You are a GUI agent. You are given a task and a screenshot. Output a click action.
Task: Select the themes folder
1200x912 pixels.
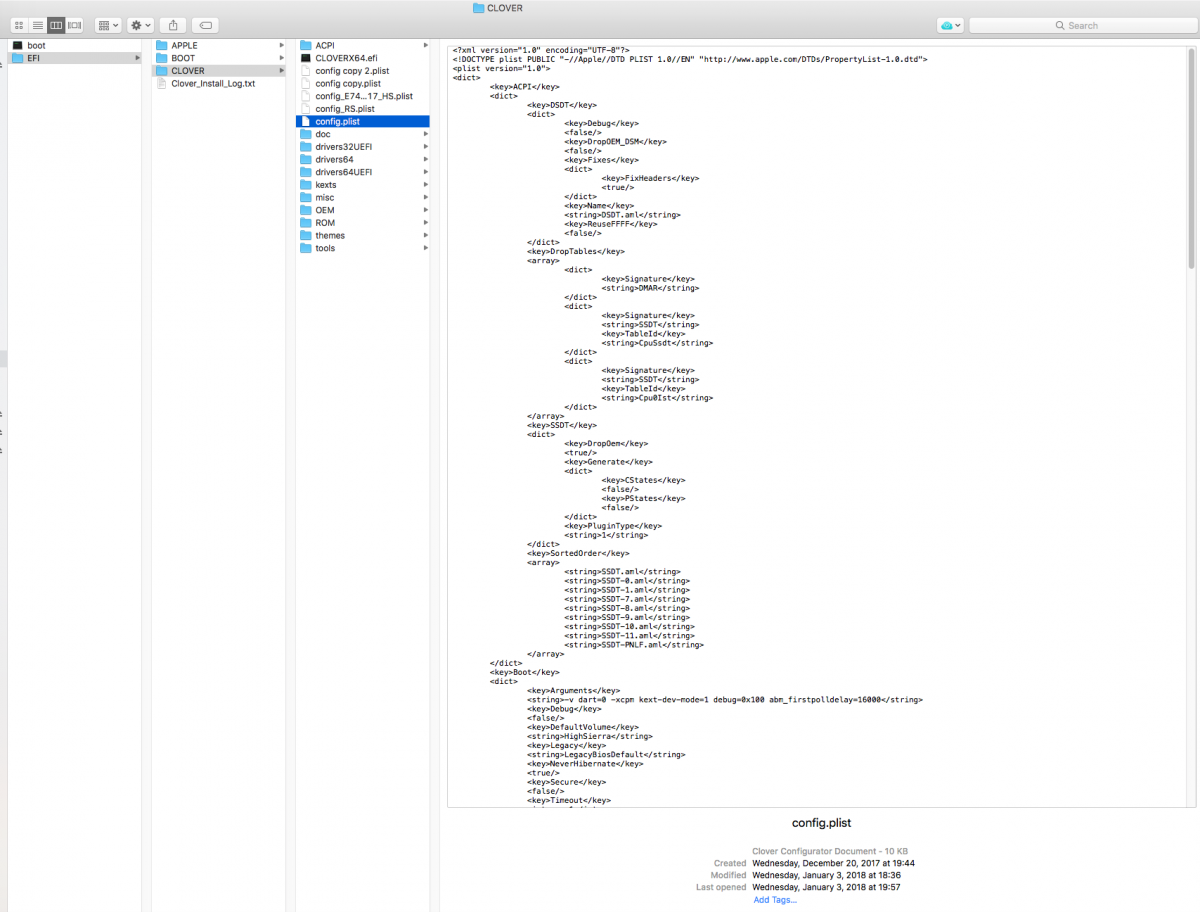tap(329, 236)
